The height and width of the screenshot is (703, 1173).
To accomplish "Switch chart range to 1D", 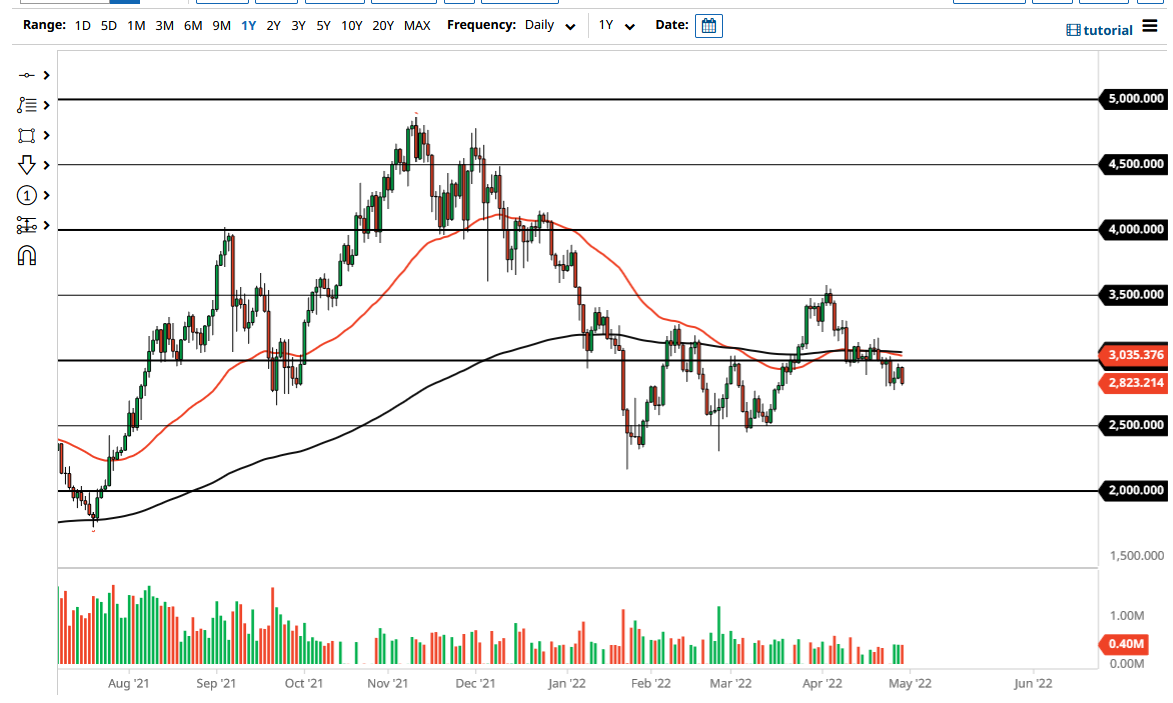I will 81,25.
